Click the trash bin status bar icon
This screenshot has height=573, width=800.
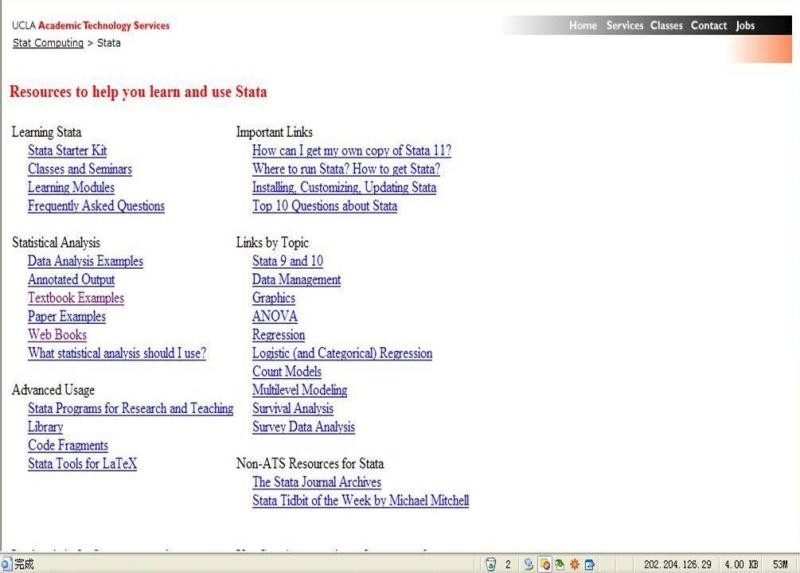490,564
